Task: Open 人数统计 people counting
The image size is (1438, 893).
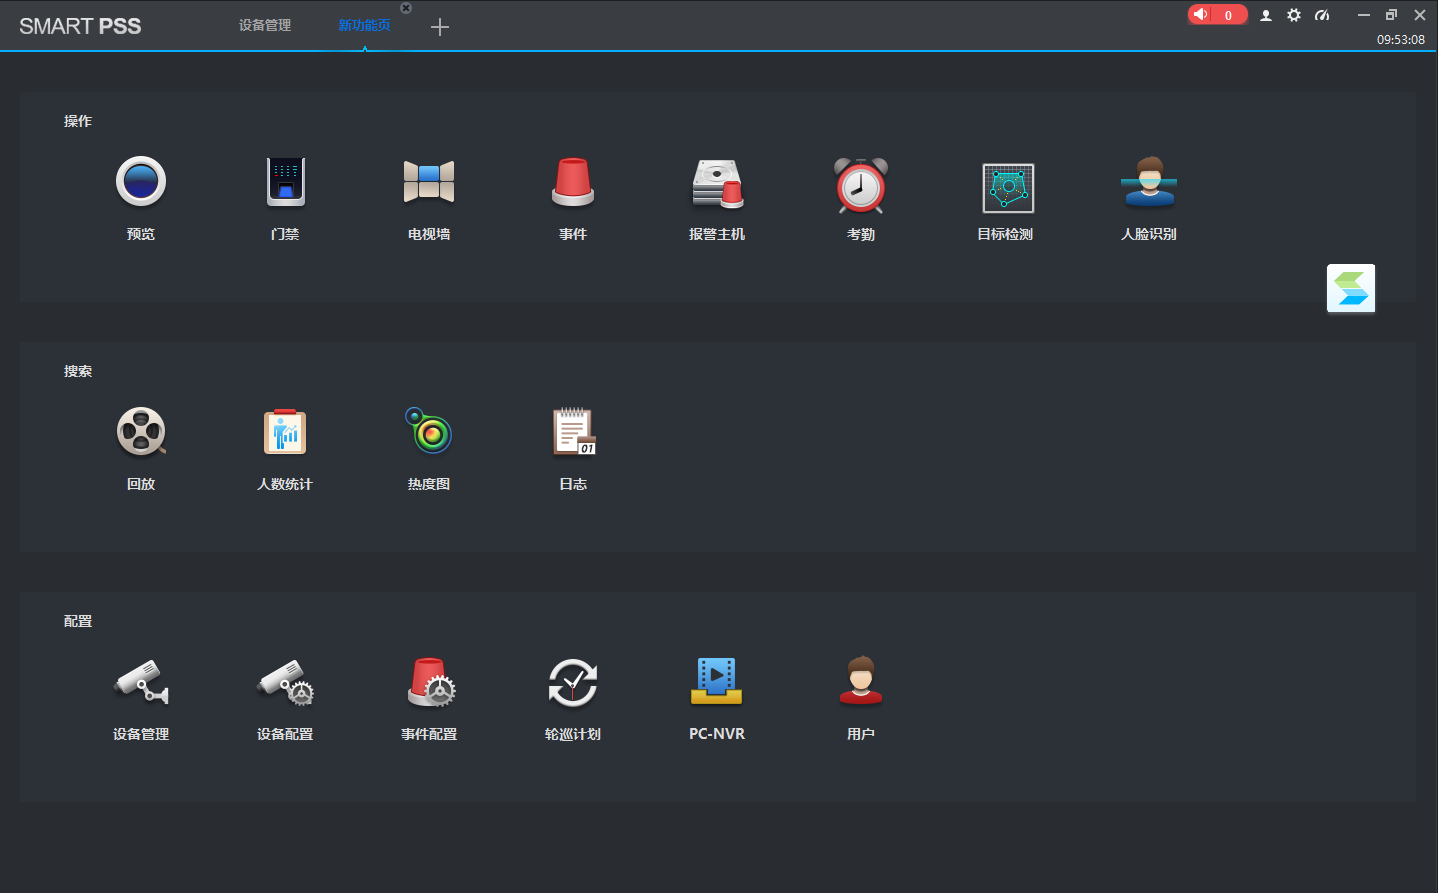Action: [x=285, y=432]
